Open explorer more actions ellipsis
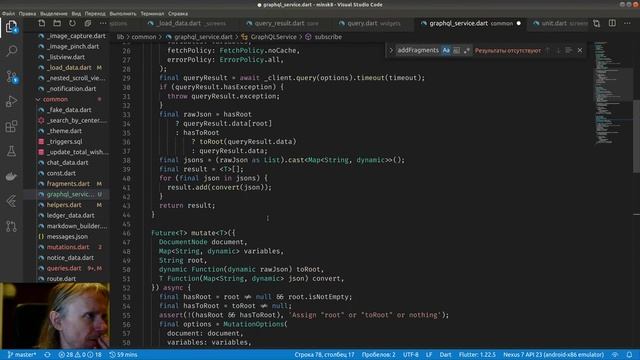 click(103, 23)
